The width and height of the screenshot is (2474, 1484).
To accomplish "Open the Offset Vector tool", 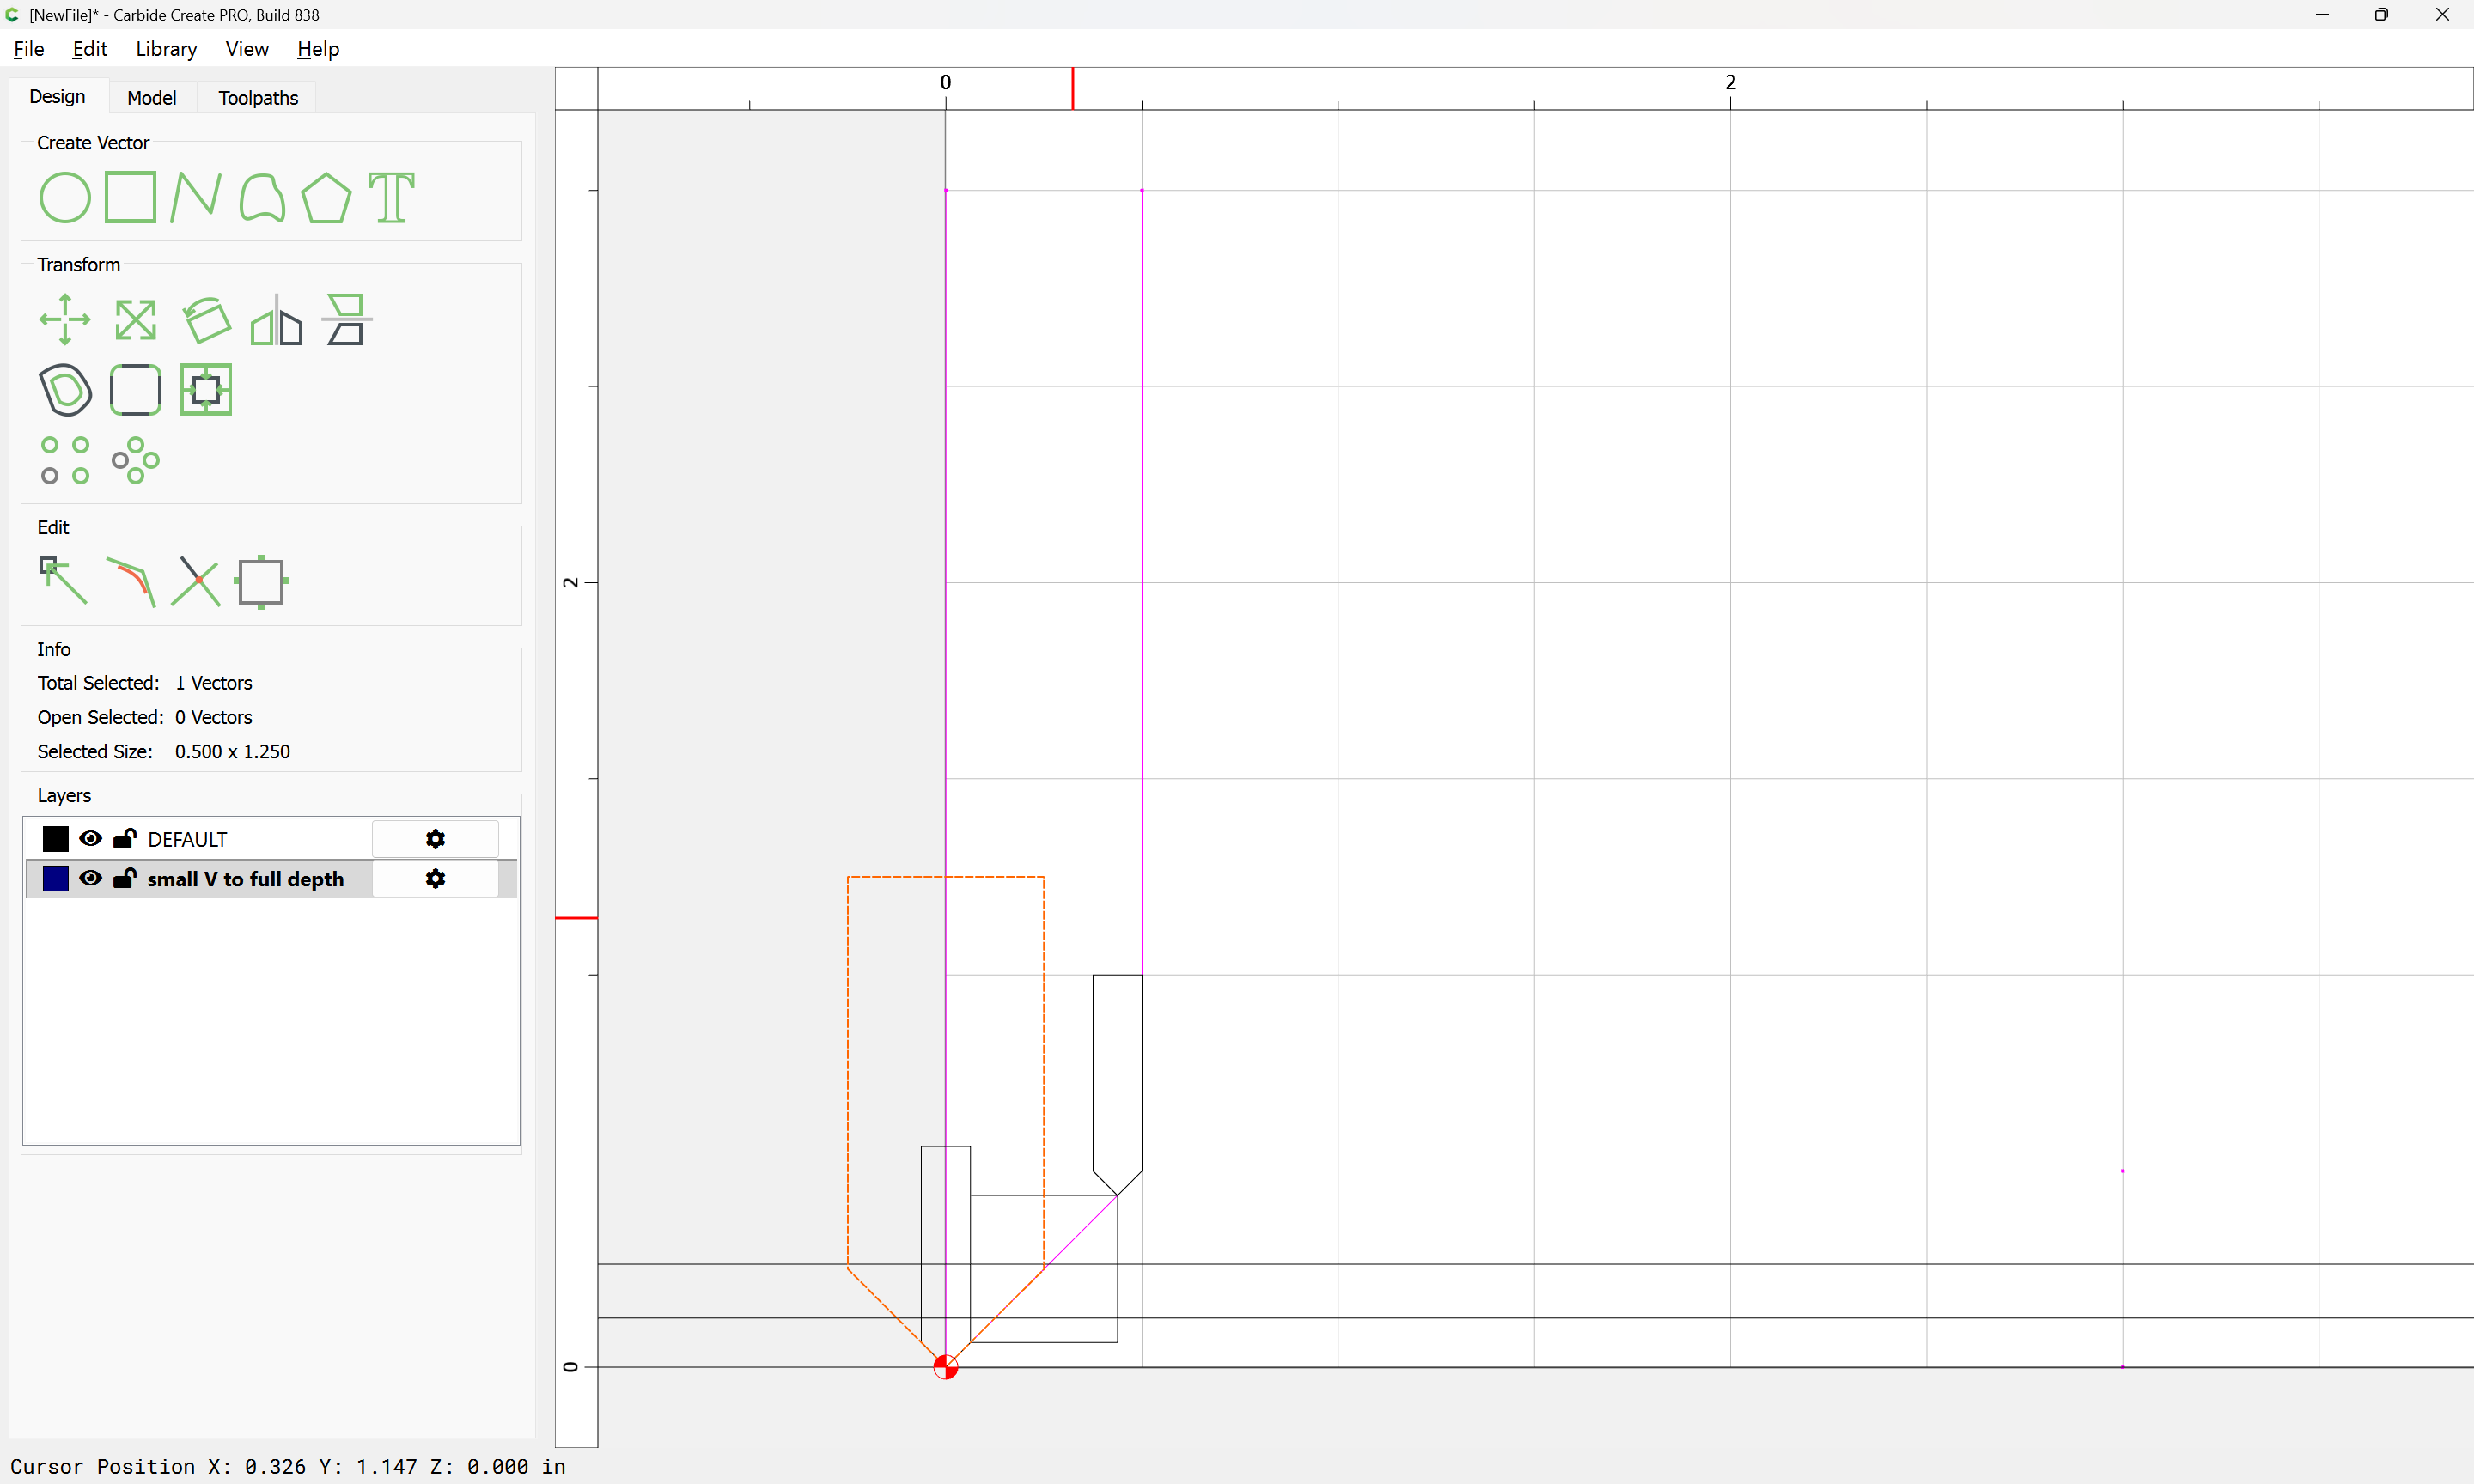I will click(x=65, y=390).
